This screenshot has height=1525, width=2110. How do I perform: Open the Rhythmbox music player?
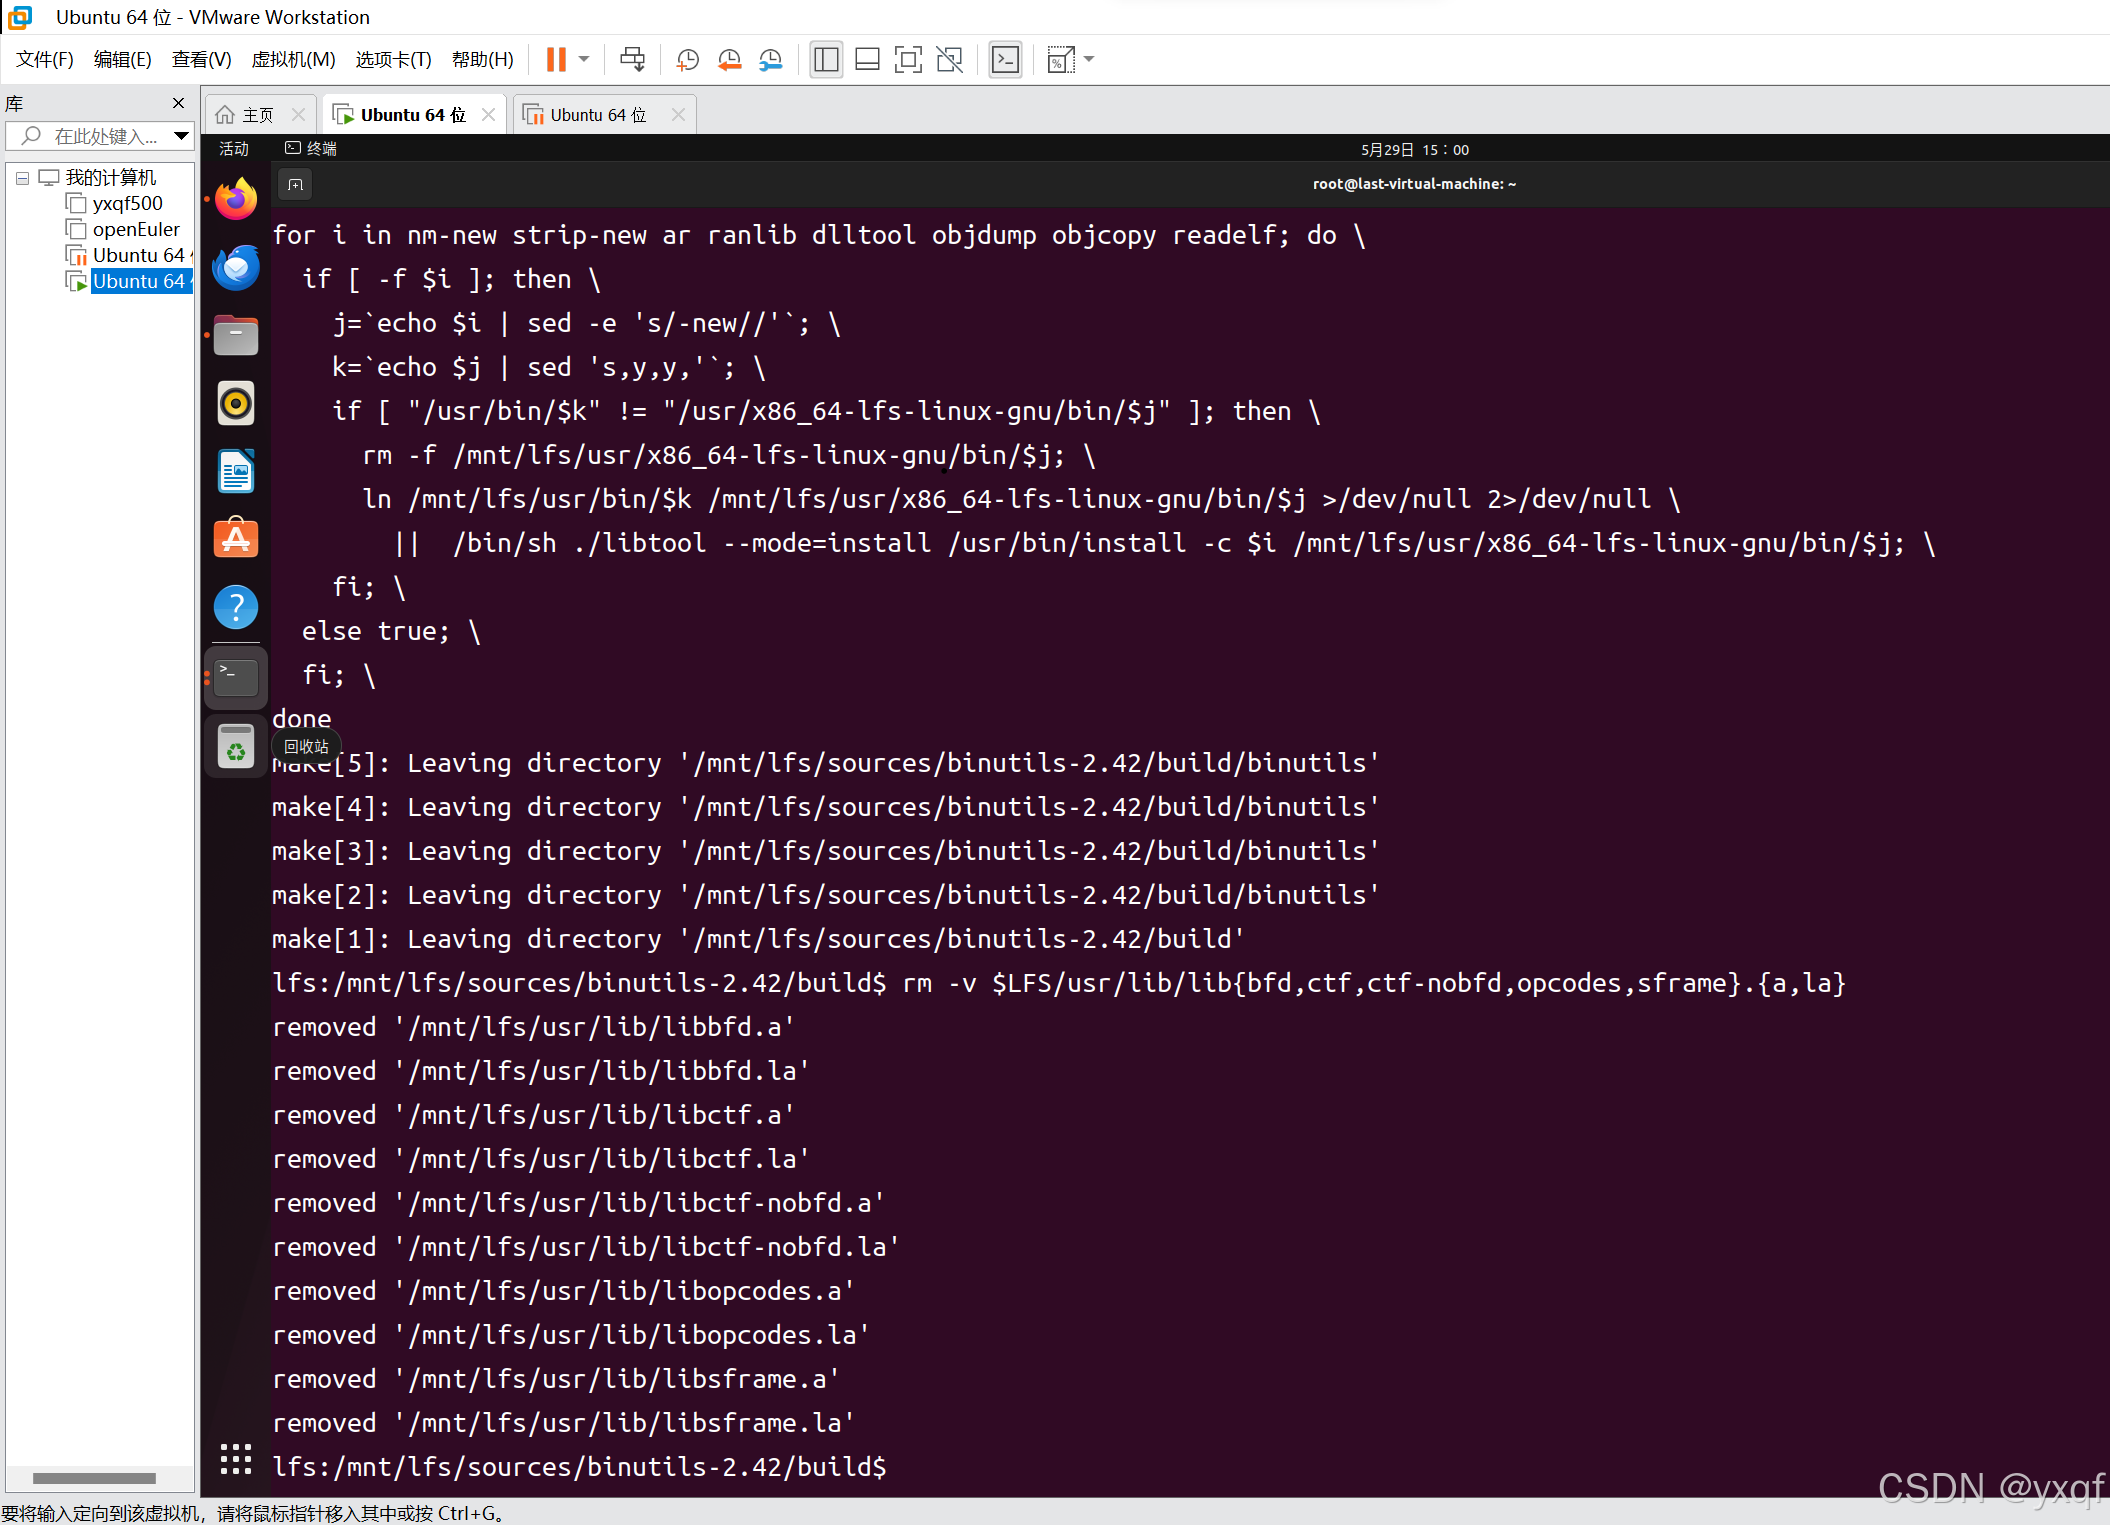click(x=236, y=403)
